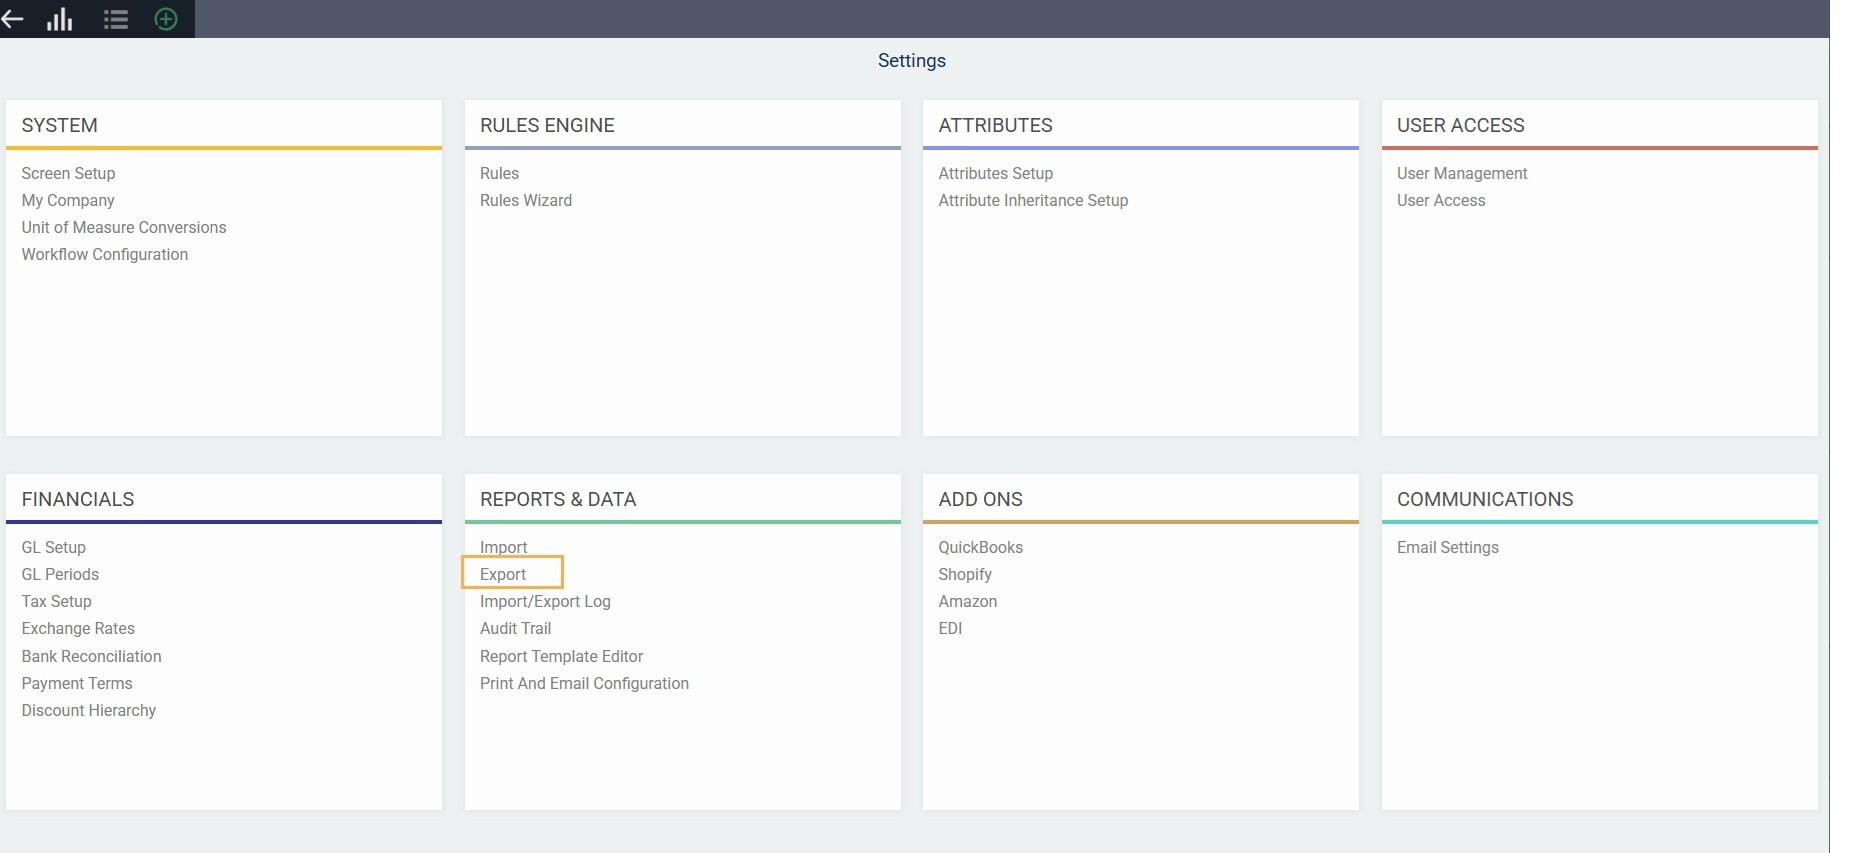
Task: Open the Audit Trail
Action: coord(515,628)
